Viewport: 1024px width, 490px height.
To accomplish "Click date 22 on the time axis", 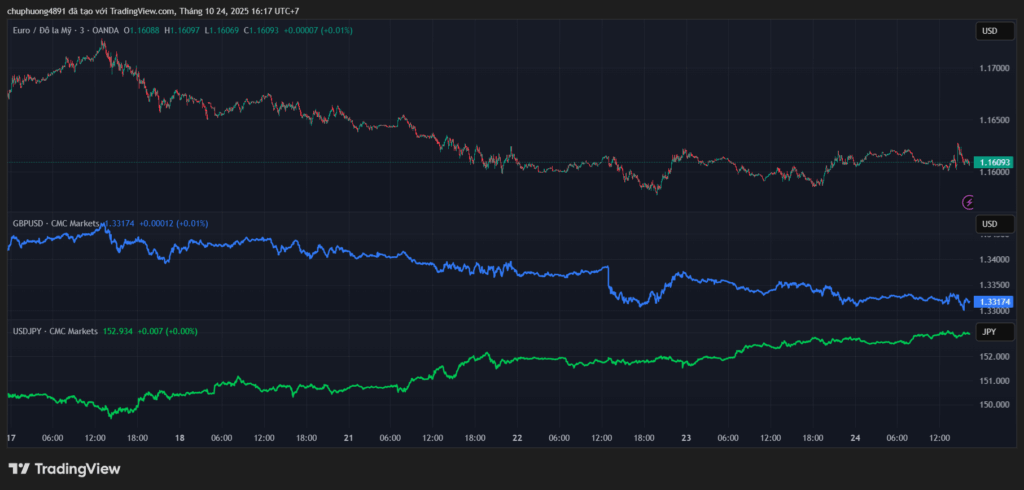I will [517, 438].
